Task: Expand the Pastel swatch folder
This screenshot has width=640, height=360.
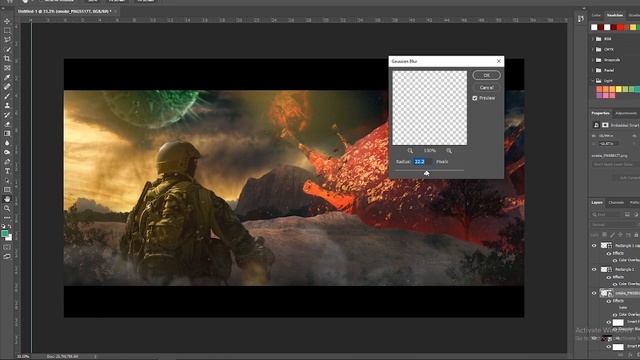Action: (x=593, y=70)
